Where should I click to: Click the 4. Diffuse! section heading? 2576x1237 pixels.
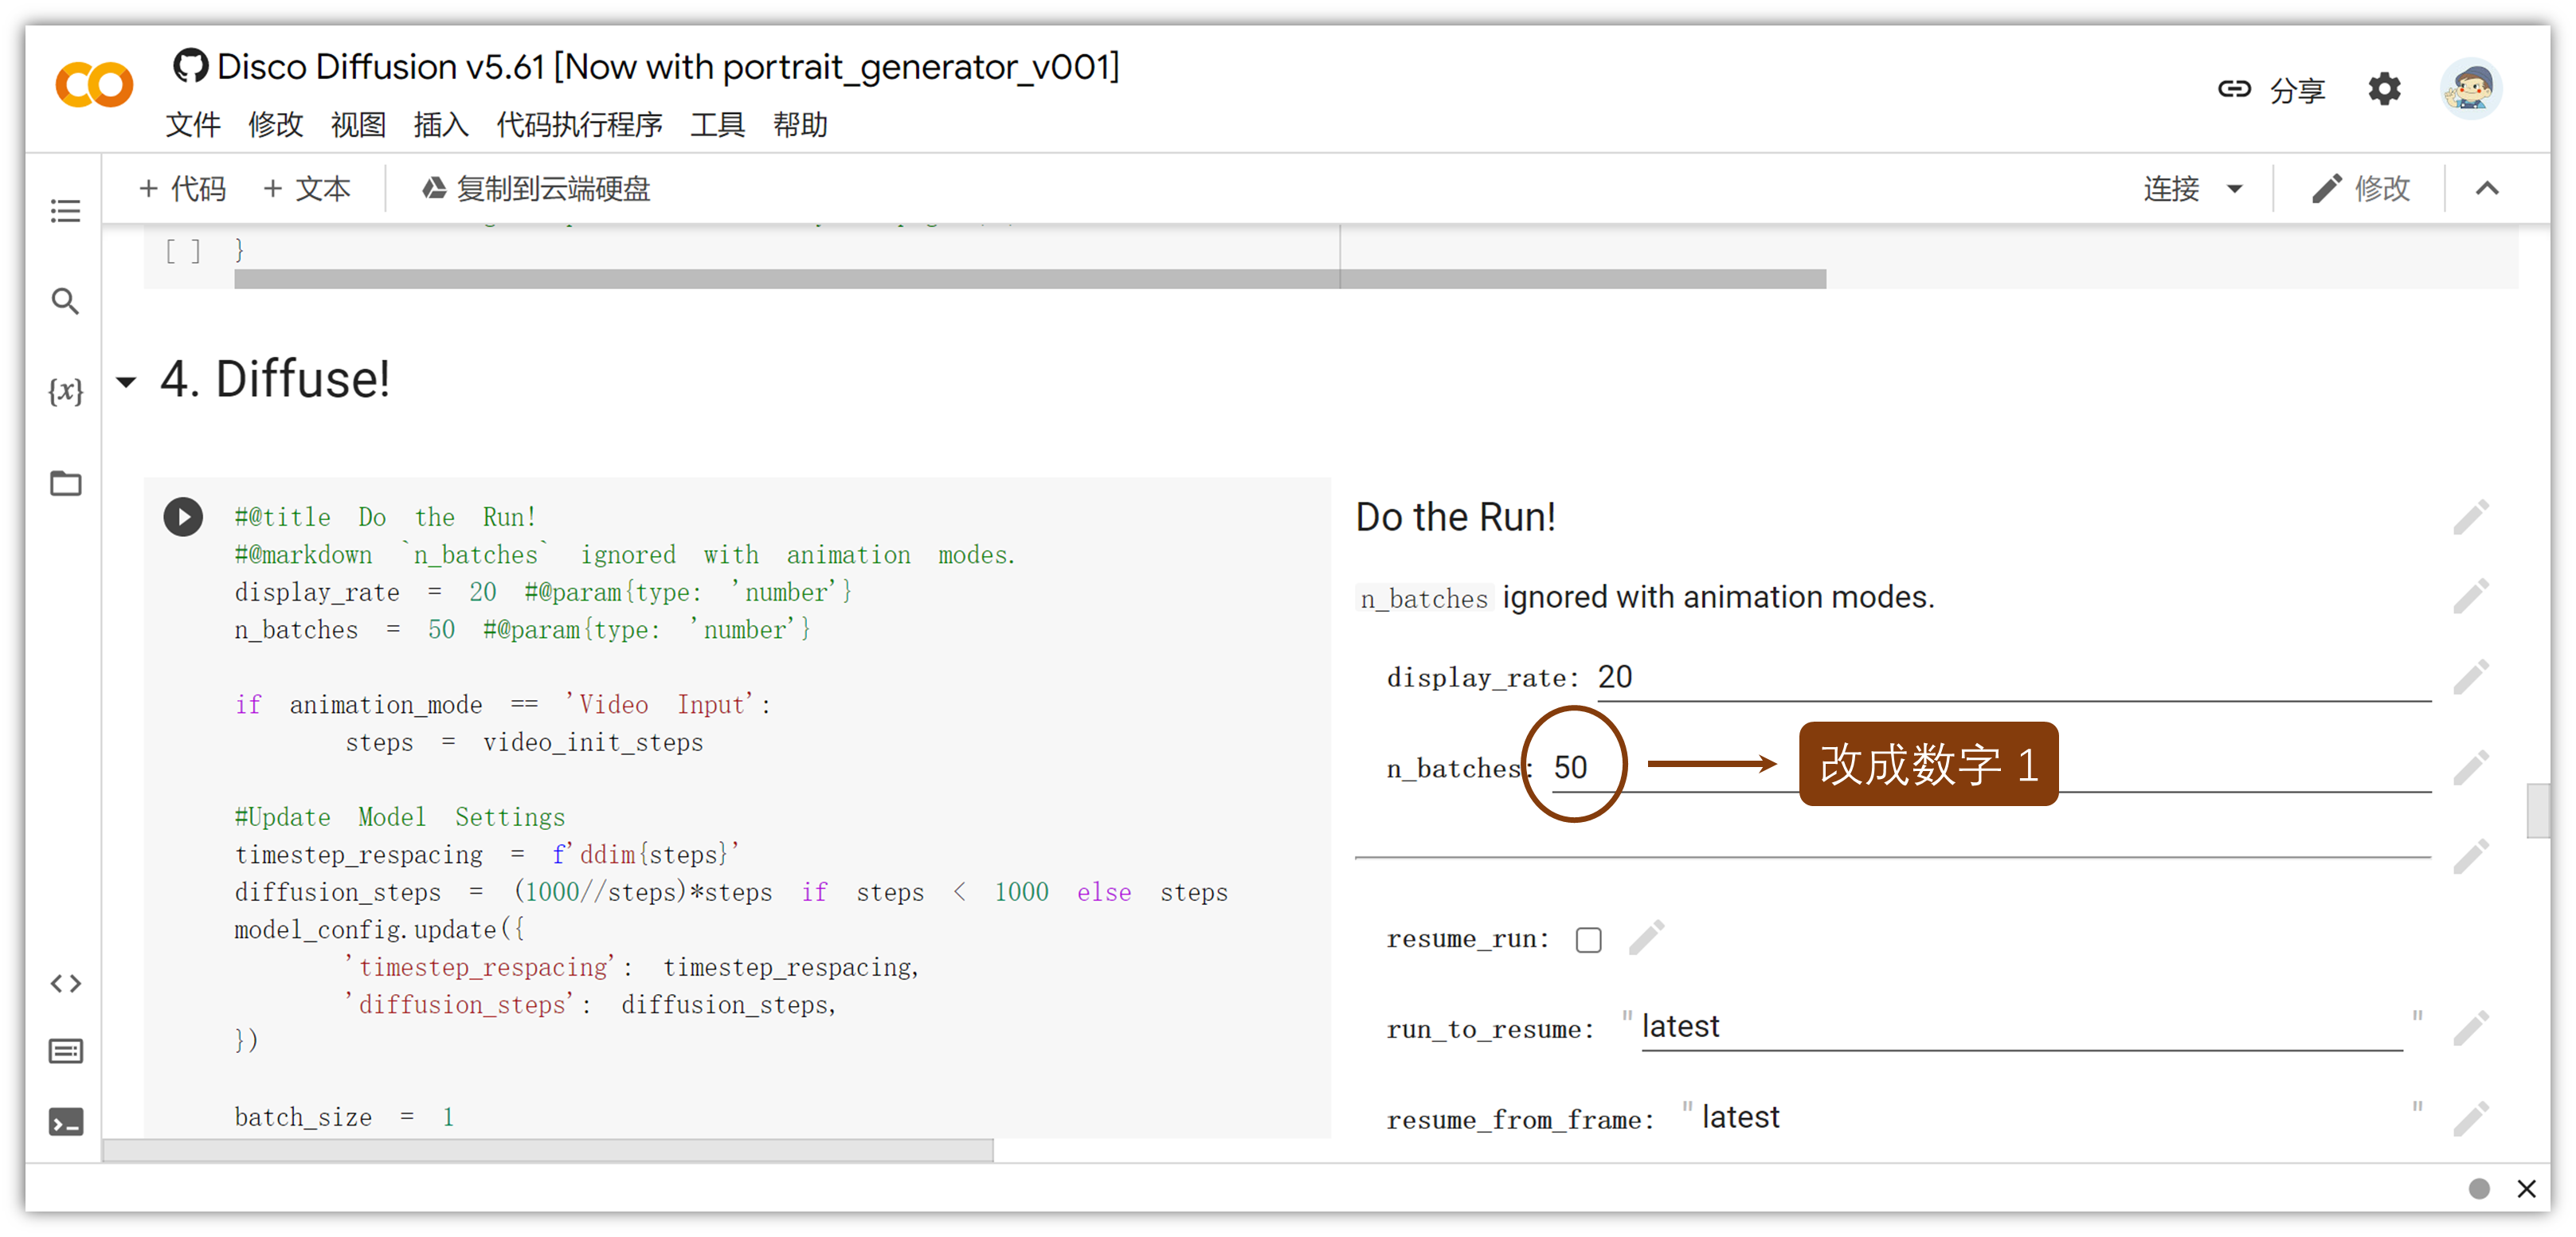[x=275, y=379]
